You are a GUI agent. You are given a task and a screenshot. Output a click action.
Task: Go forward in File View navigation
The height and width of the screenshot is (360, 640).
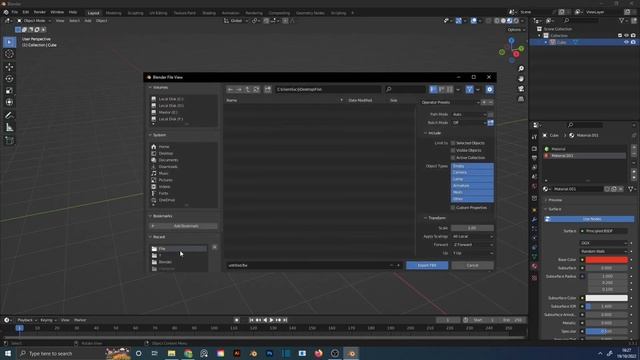[239, 89]
